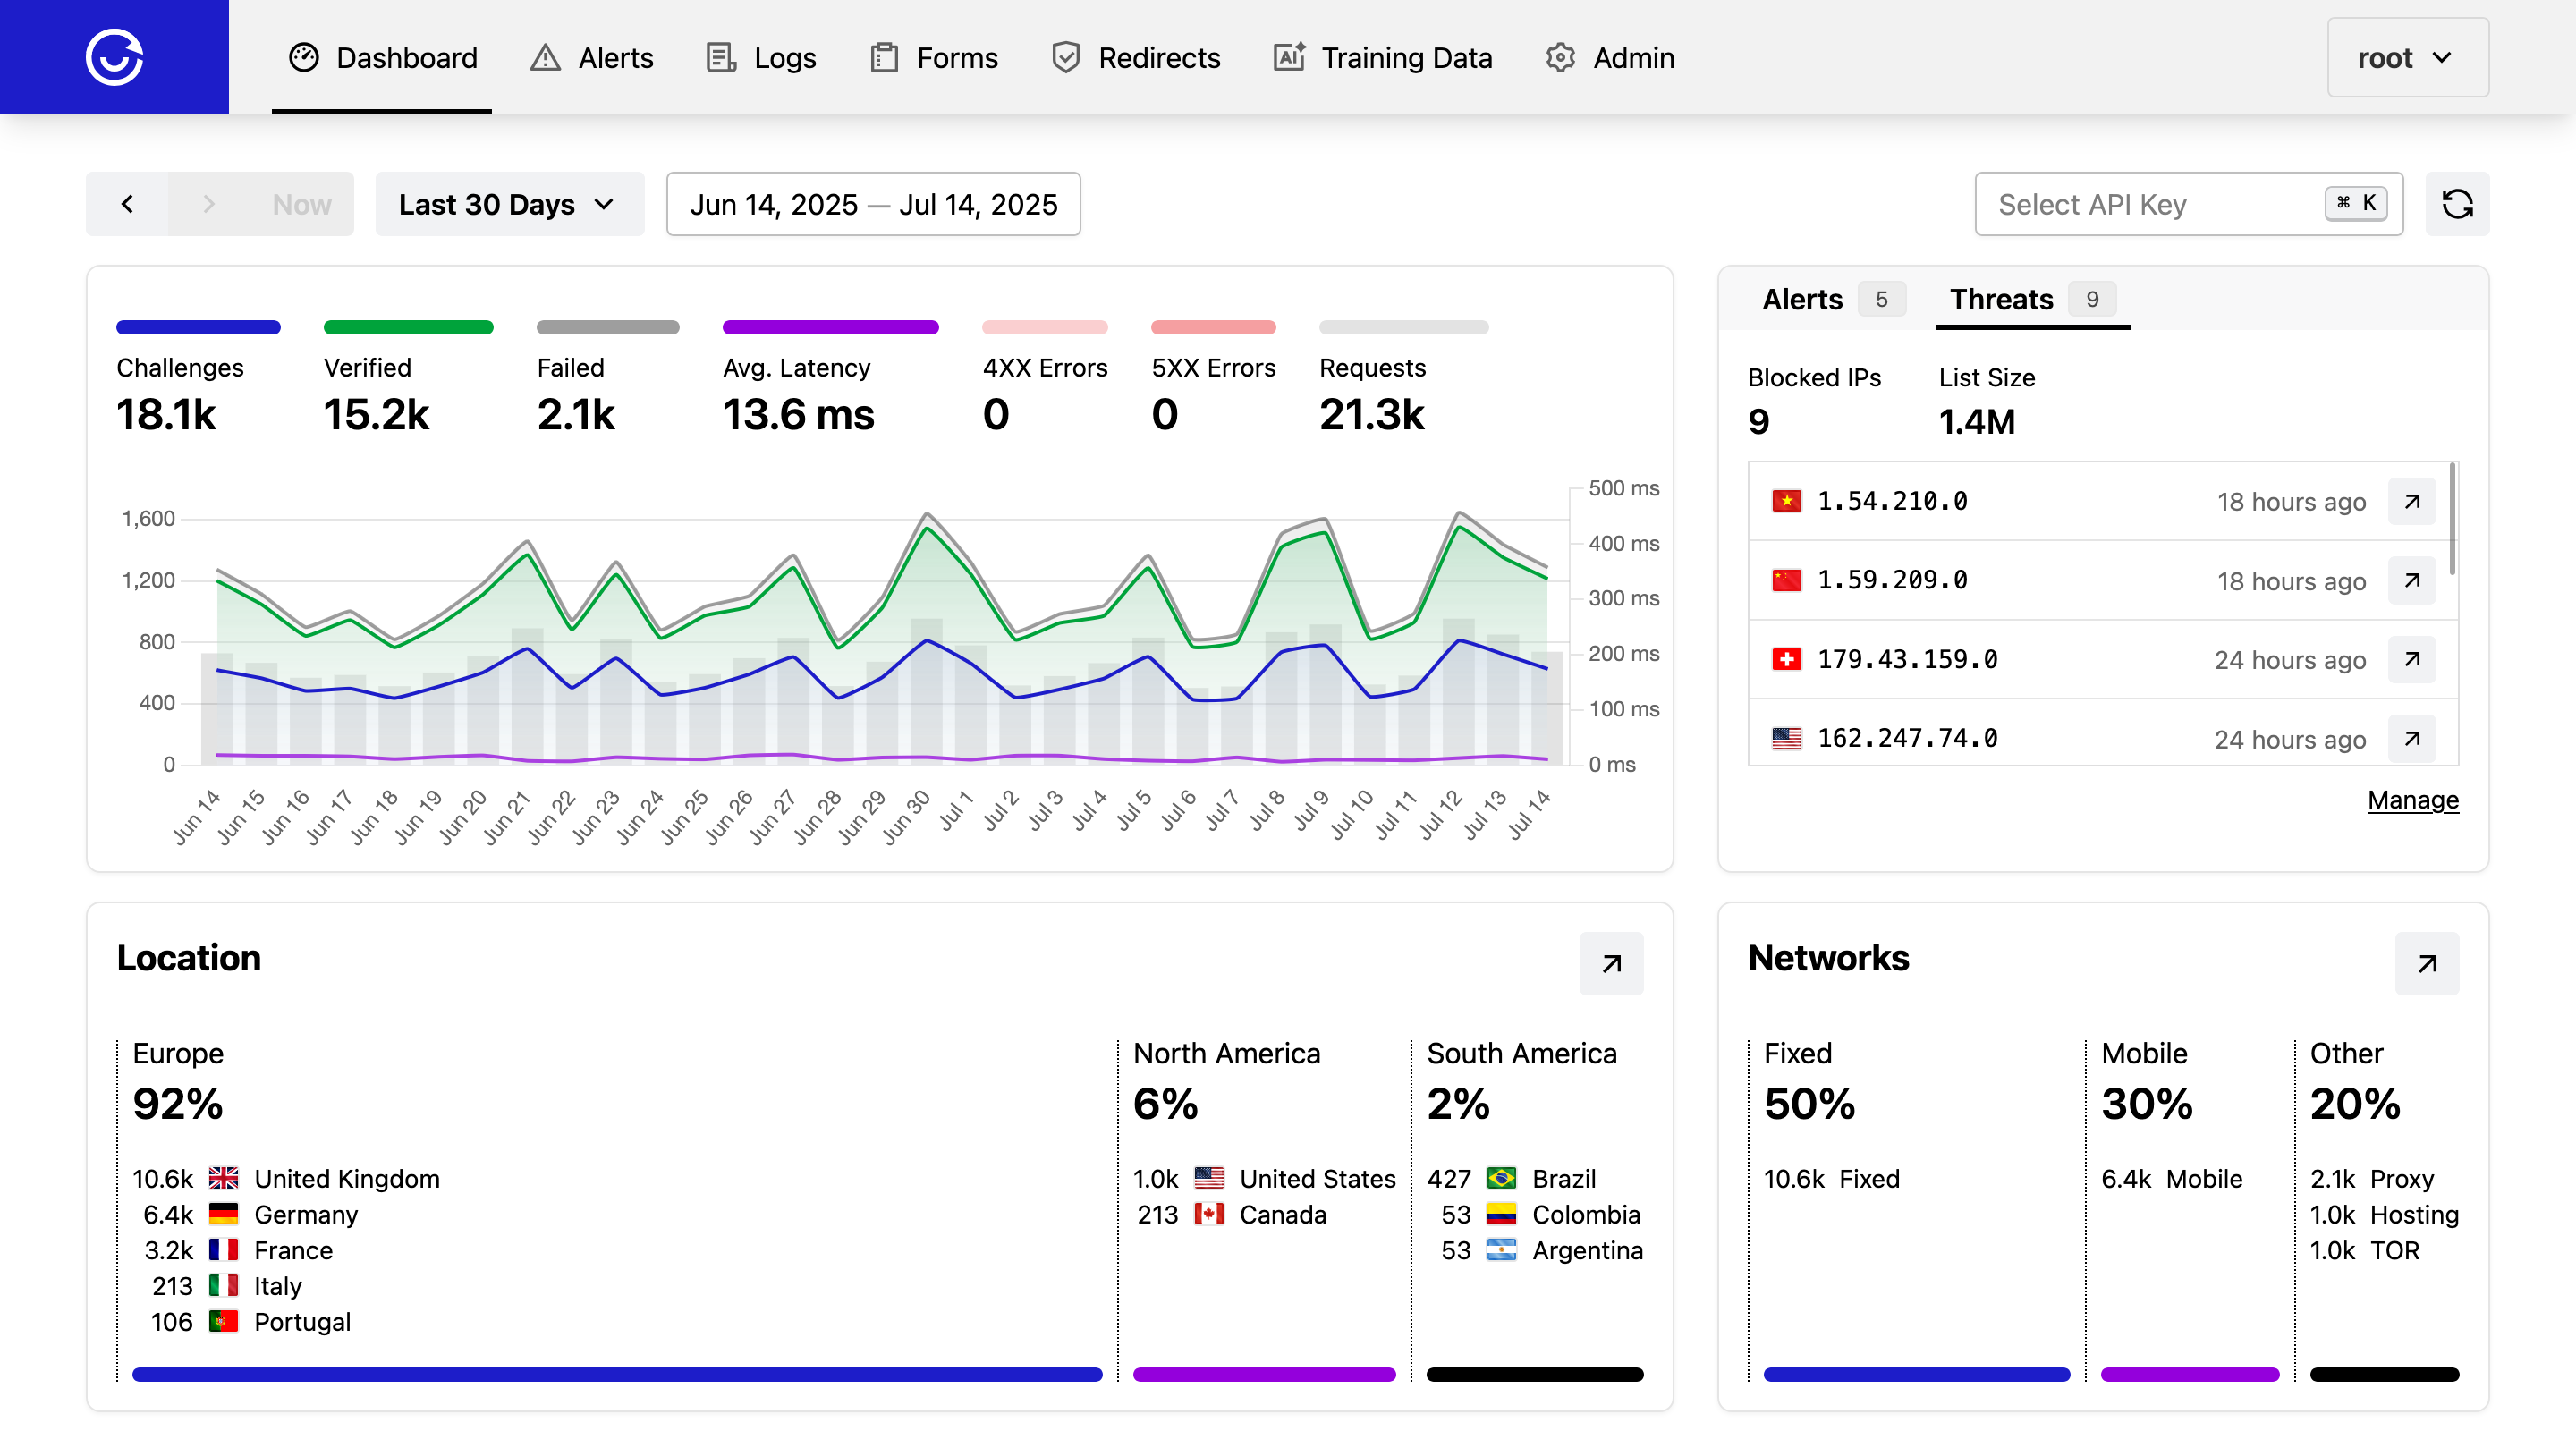Open the date range picker Jun 14 – Jul 14
The width and height of the screenshot is (2576, 1431).
pyautogui.click(x=872, y=204)
